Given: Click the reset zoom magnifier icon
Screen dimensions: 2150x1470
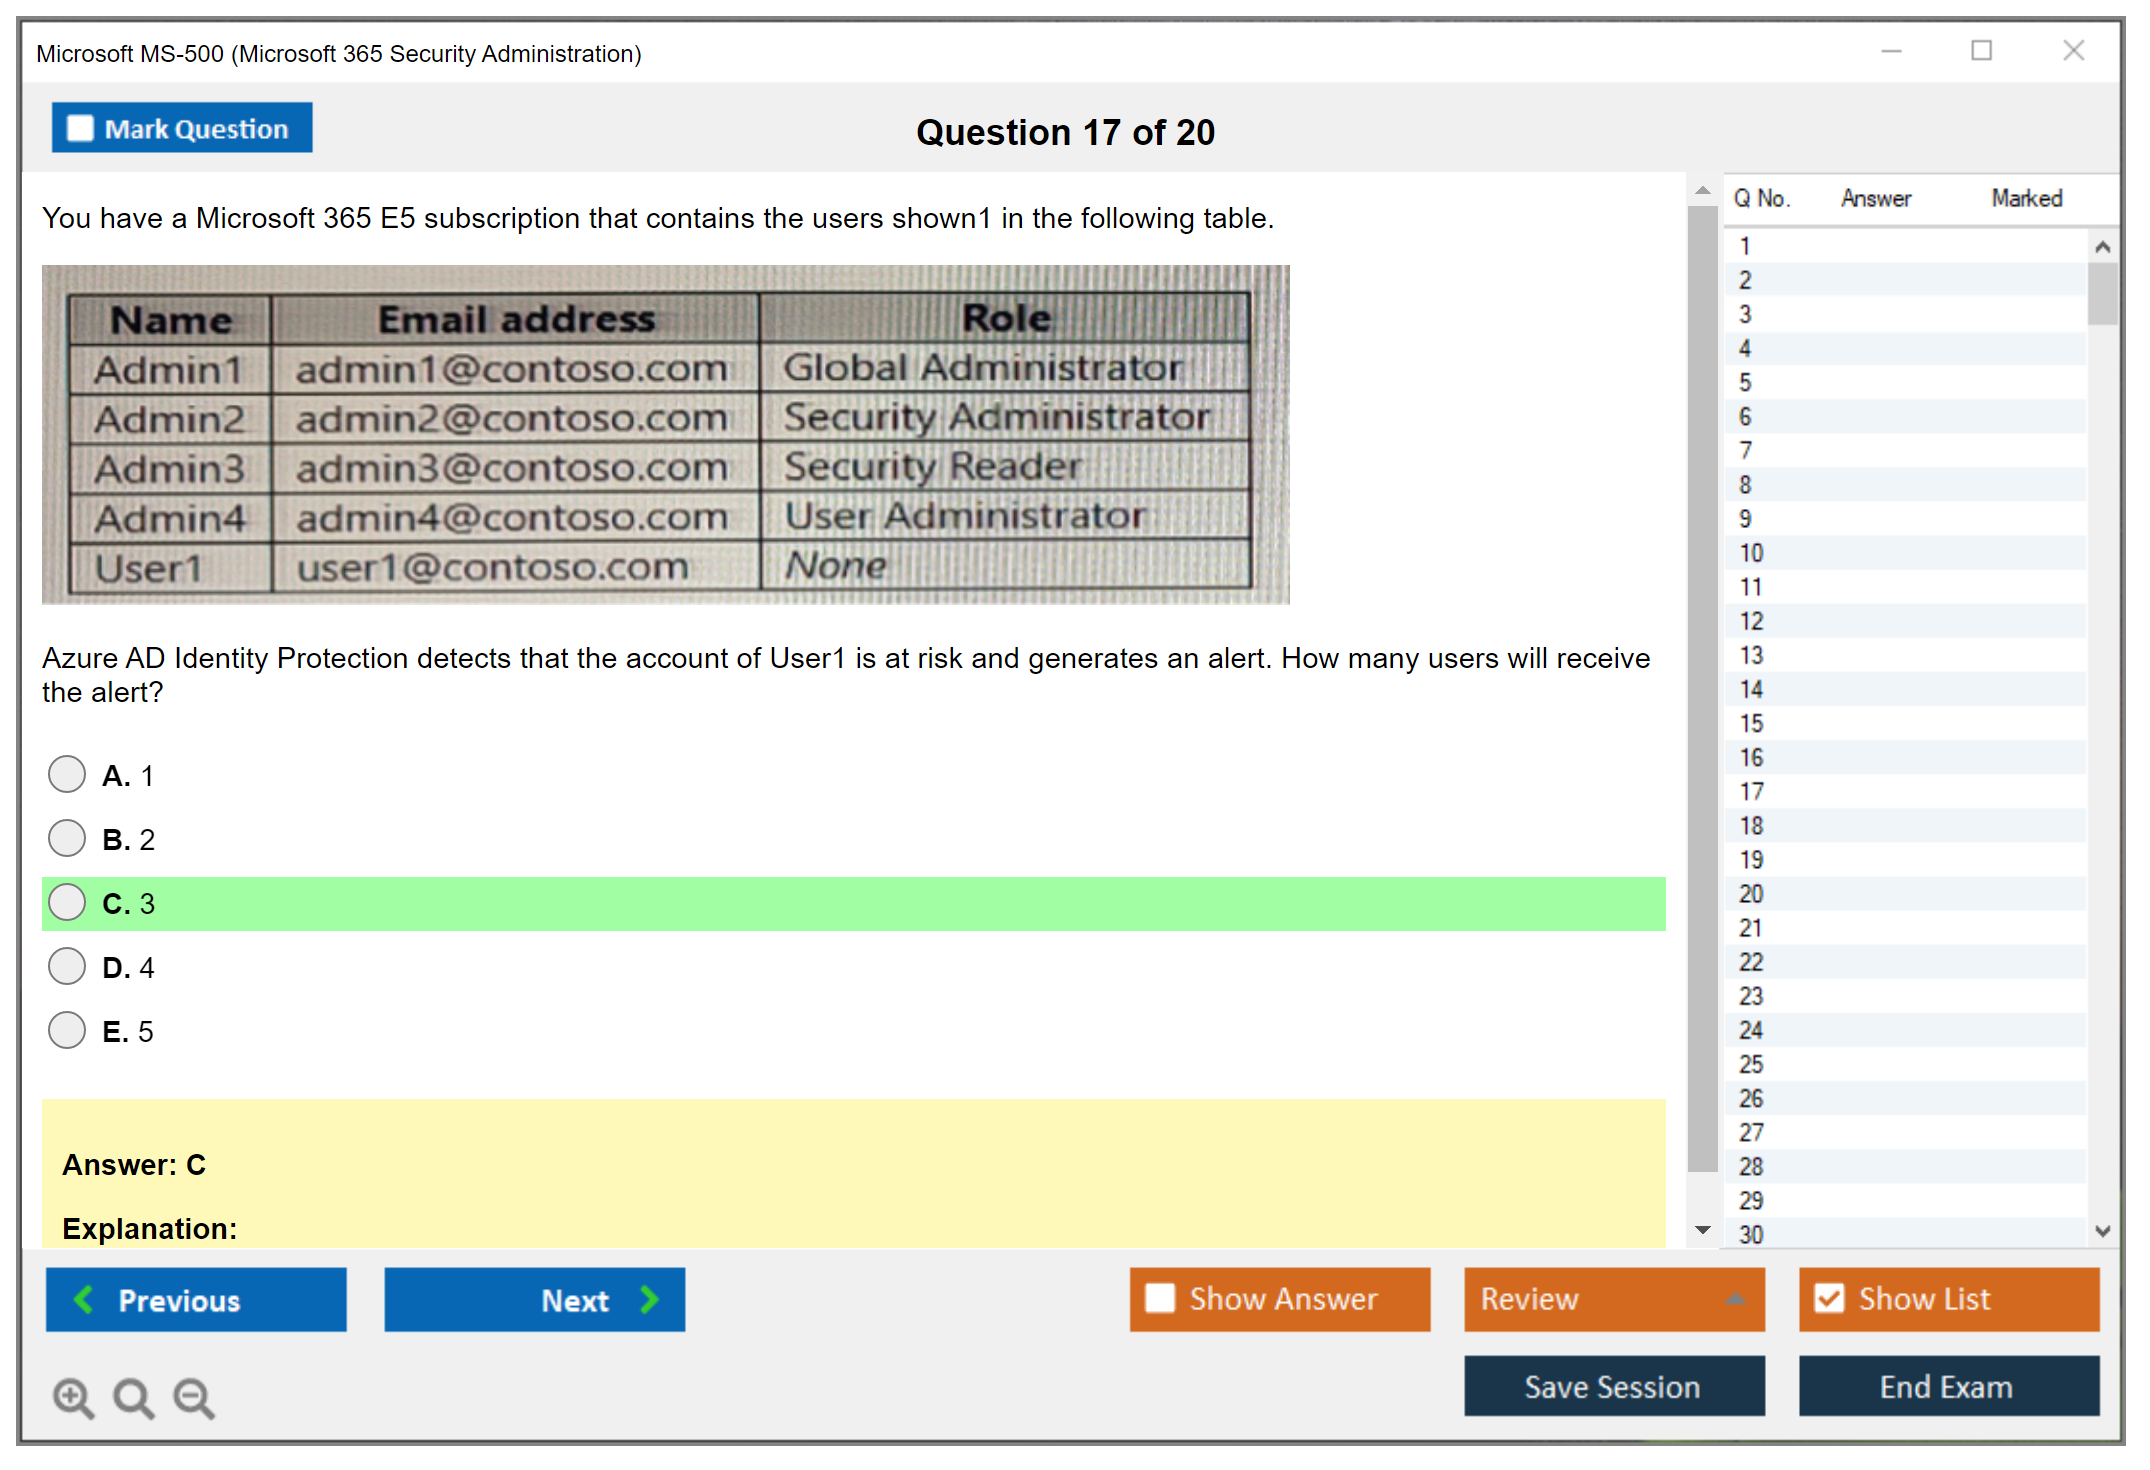Looking at the screenshot, I should (133, 1397).
